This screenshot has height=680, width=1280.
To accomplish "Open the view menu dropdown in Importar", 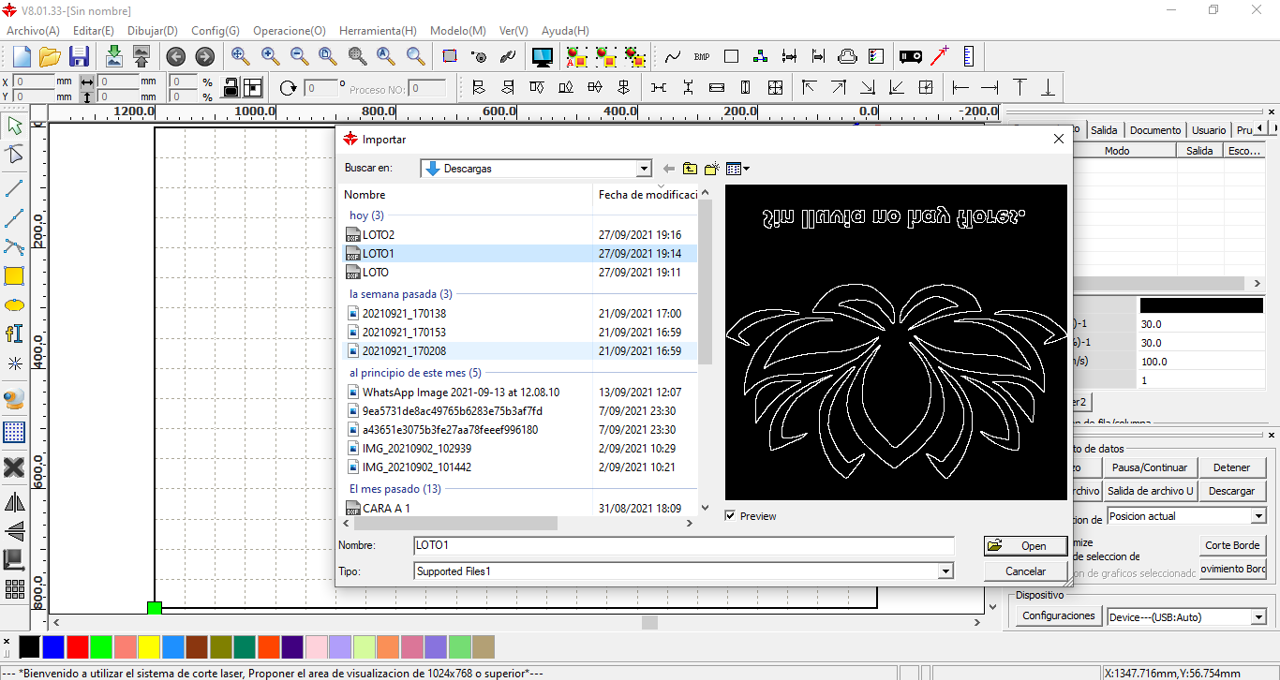I will coord(738,169).
